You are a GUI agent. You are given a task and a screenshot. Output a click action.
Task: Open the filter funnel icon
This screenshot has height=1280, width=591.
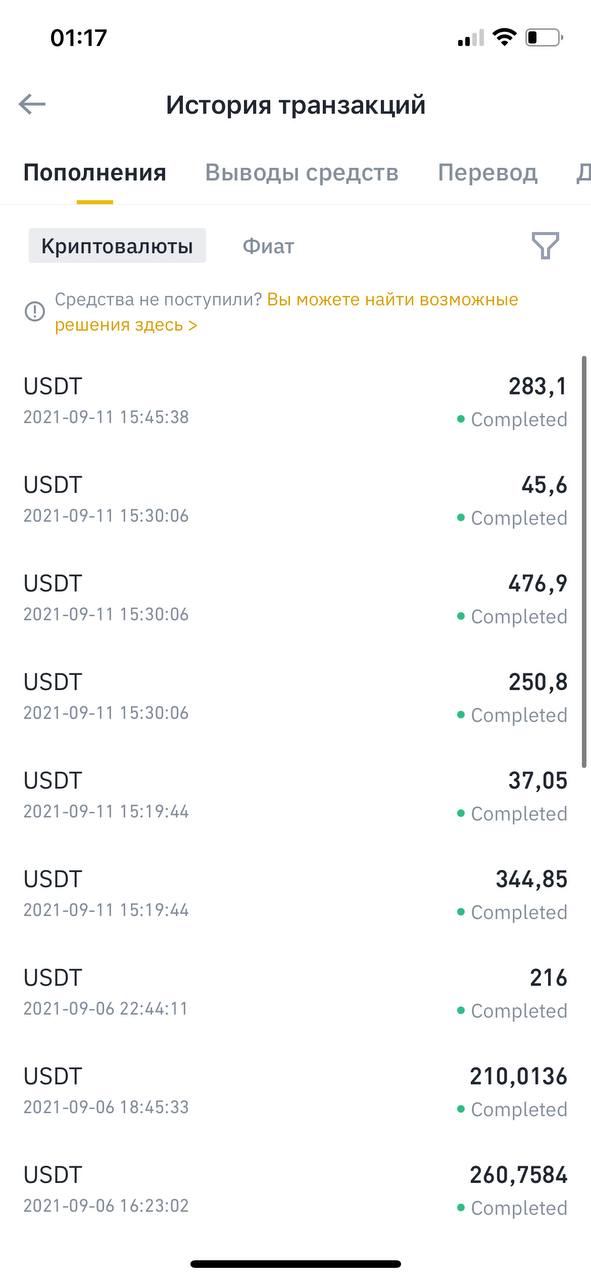[545, 246]
